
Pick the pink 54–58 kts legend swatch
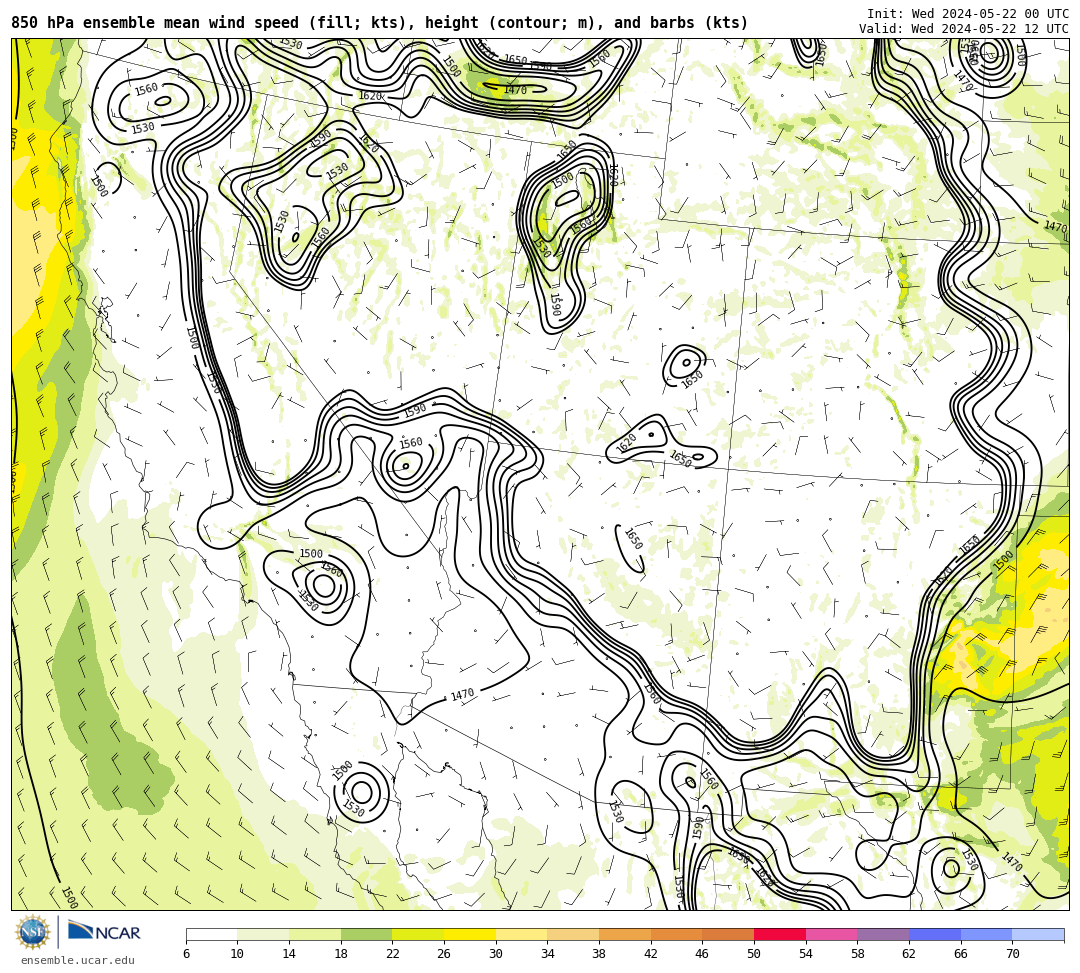pos(831,934)
